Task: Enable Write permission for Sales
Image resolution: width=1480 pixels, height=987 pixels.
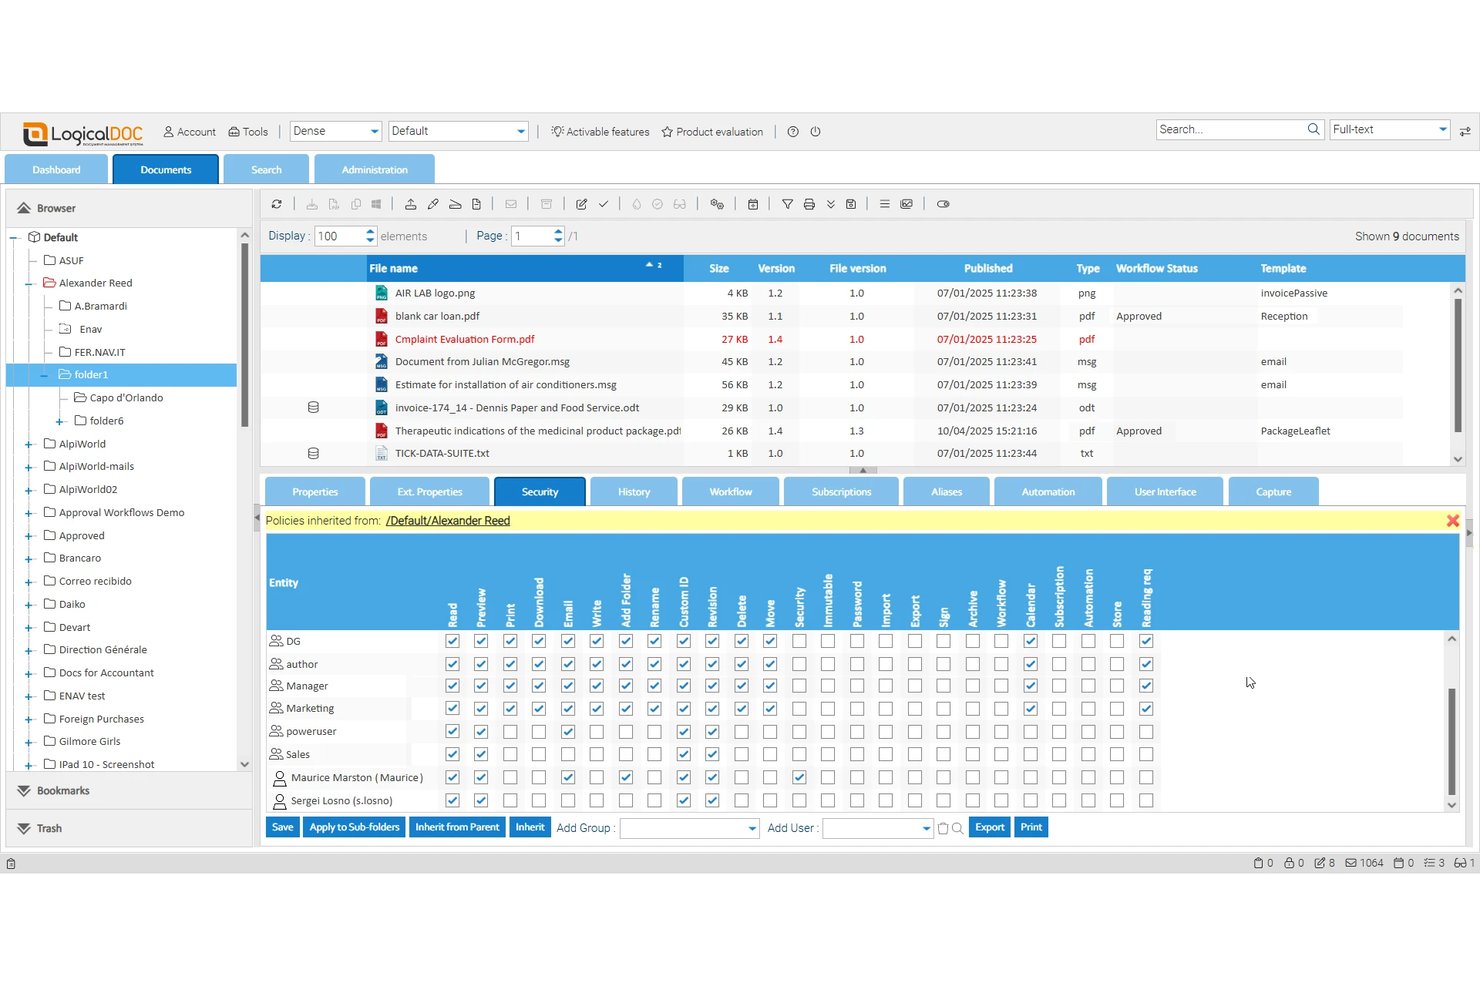Action: click(597, 755)
